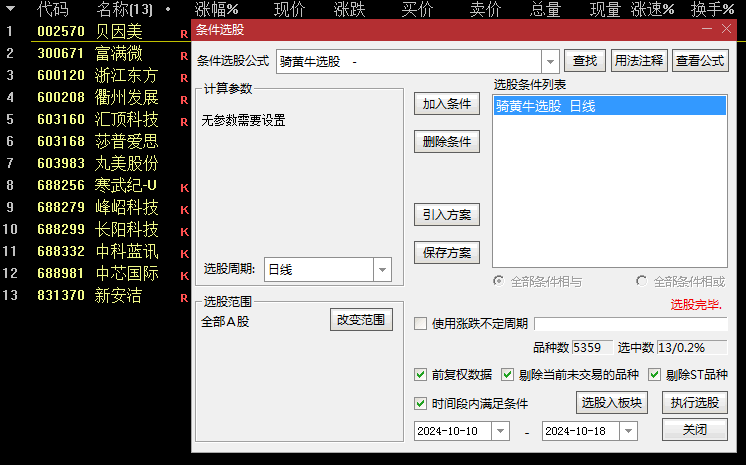Sort by 名称(13) column header
746x465 pixels.
[125, 9]
